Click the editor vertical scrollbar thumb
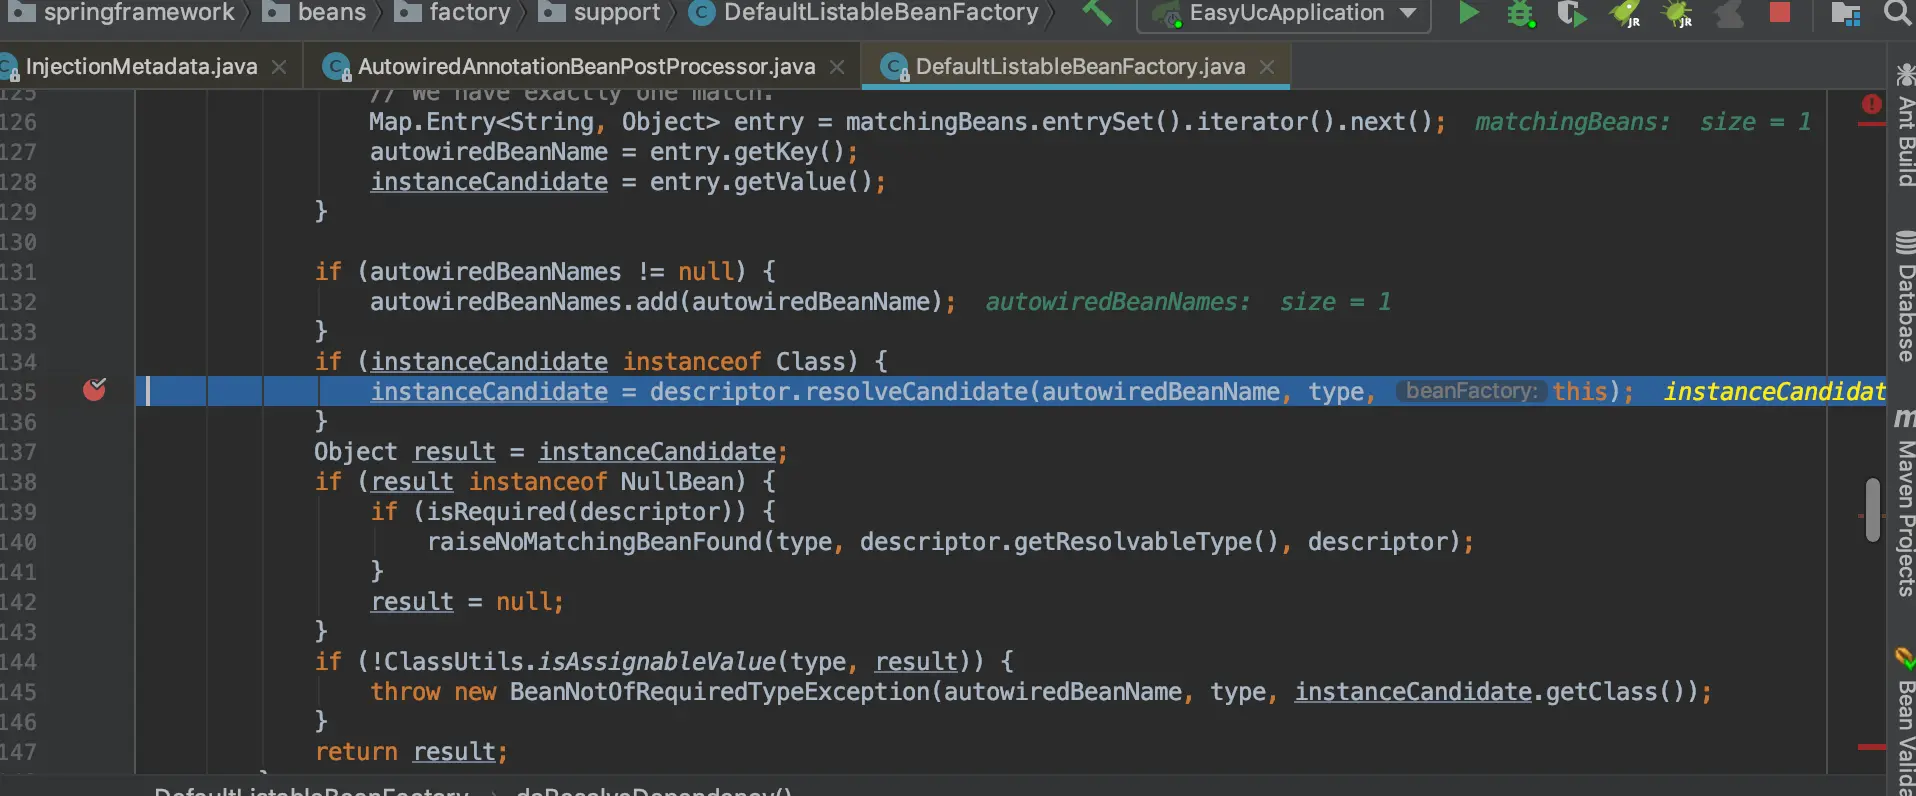Image resolution: width=1916 pixels, height=796 pixels. [x=1872, y=510]
